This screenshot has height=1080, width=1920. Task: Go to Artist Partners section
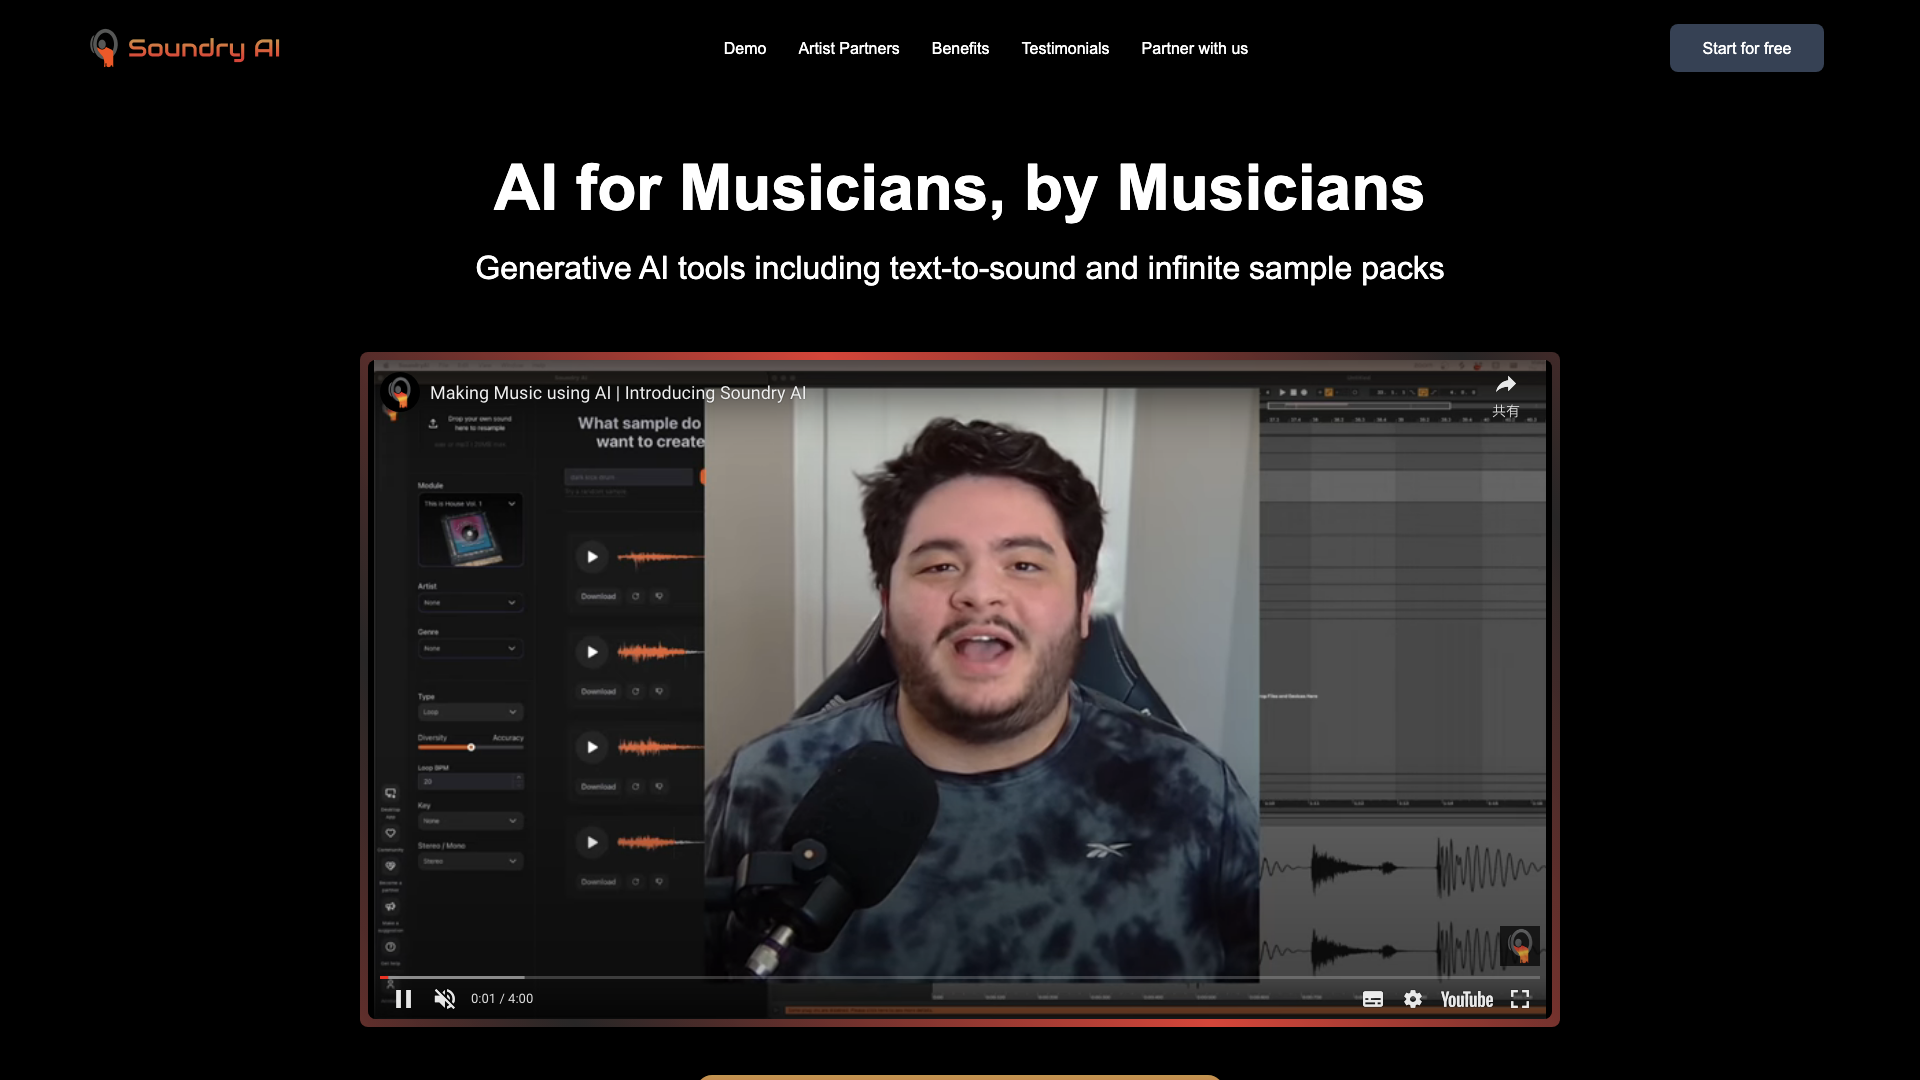click(849, 48)
